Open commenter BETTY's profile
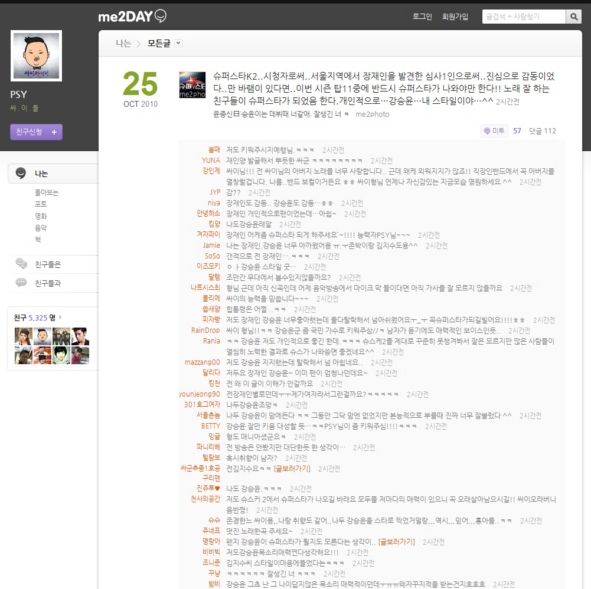591x589 pixels. [211, 426]
